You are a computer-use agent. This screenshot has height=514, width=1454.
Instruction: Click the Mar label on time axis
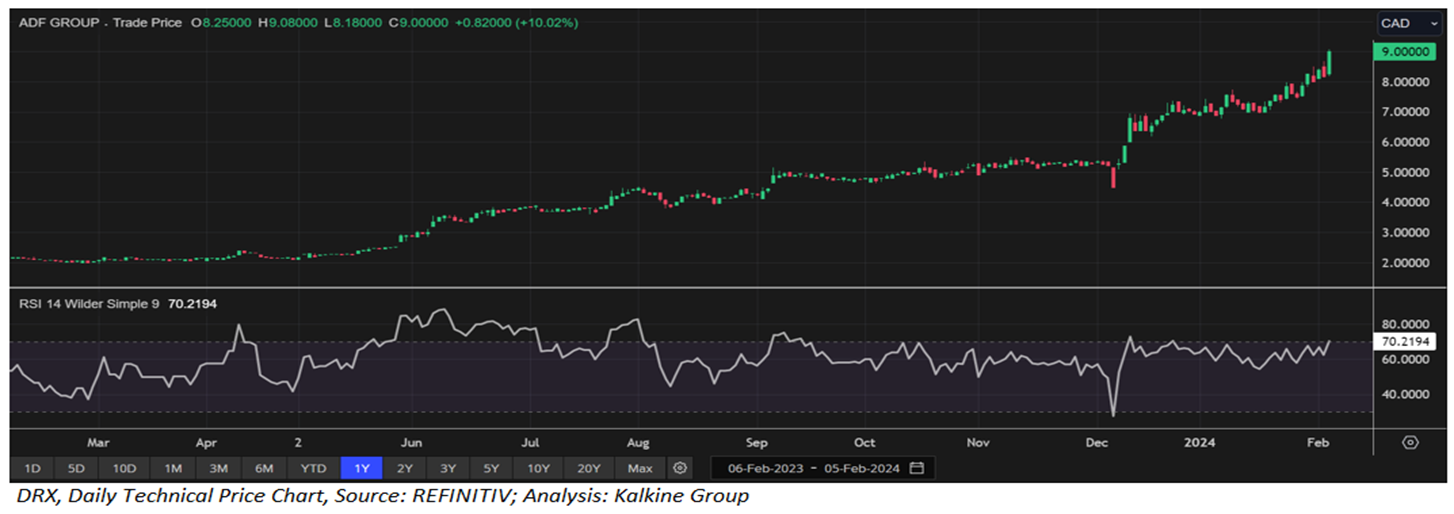tap(97, 442)
